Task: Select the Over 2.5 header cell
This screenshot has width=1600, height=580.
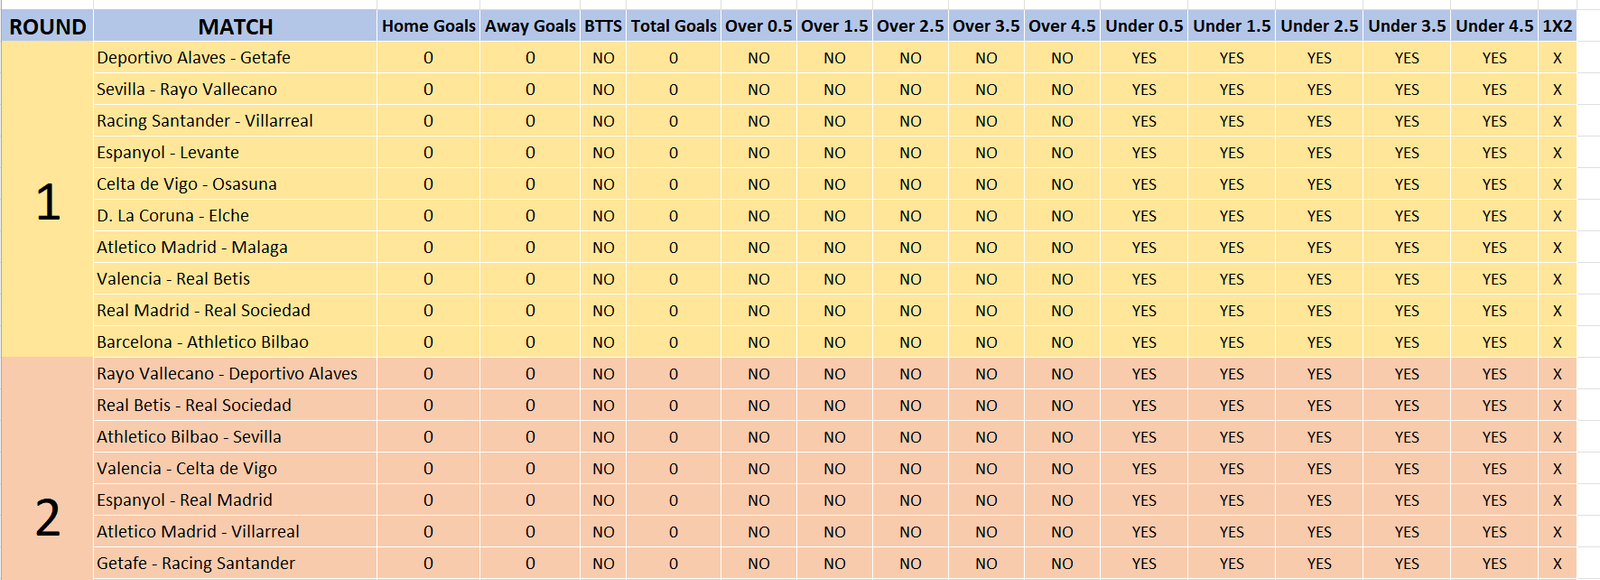Action: coord(910,26)
